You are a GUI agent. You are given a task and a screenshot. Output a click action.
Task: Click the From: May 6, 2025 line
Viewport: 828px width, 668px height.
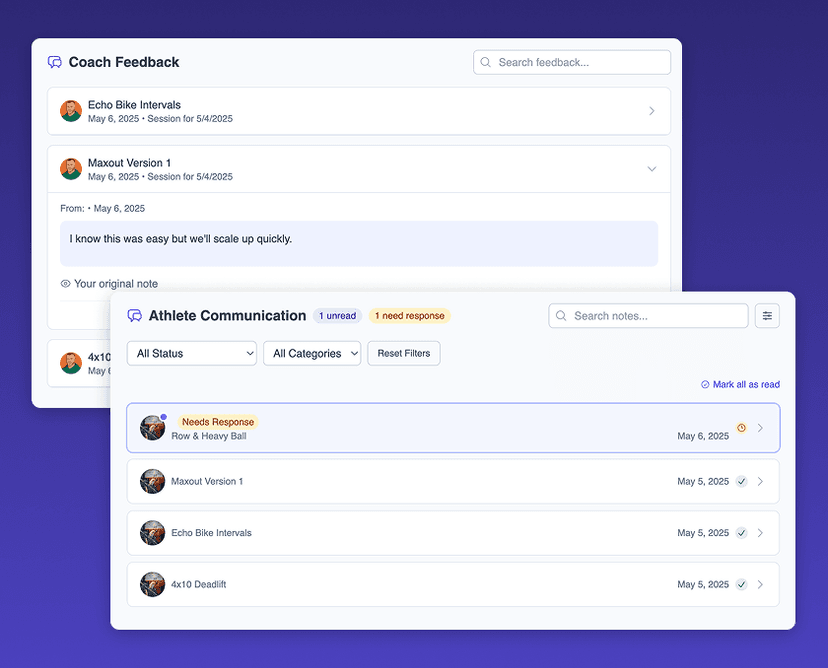tap(102, 209)
